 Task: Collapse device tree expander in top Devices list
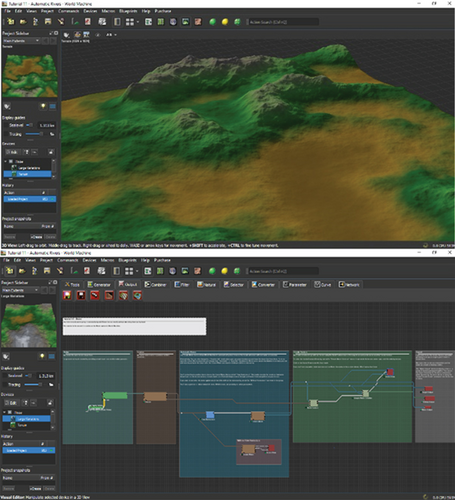click(6, 161)
